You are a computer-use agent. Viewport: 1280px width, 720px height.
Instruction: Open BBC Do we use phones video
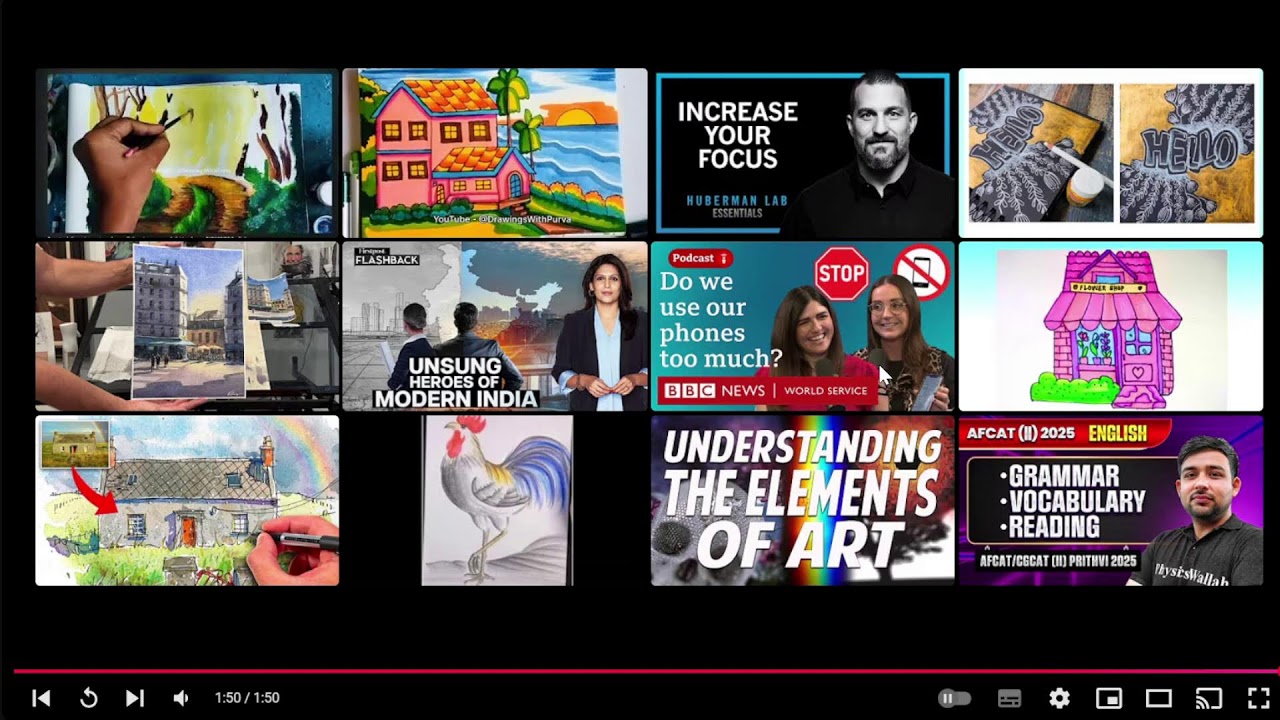pos(802,326)
